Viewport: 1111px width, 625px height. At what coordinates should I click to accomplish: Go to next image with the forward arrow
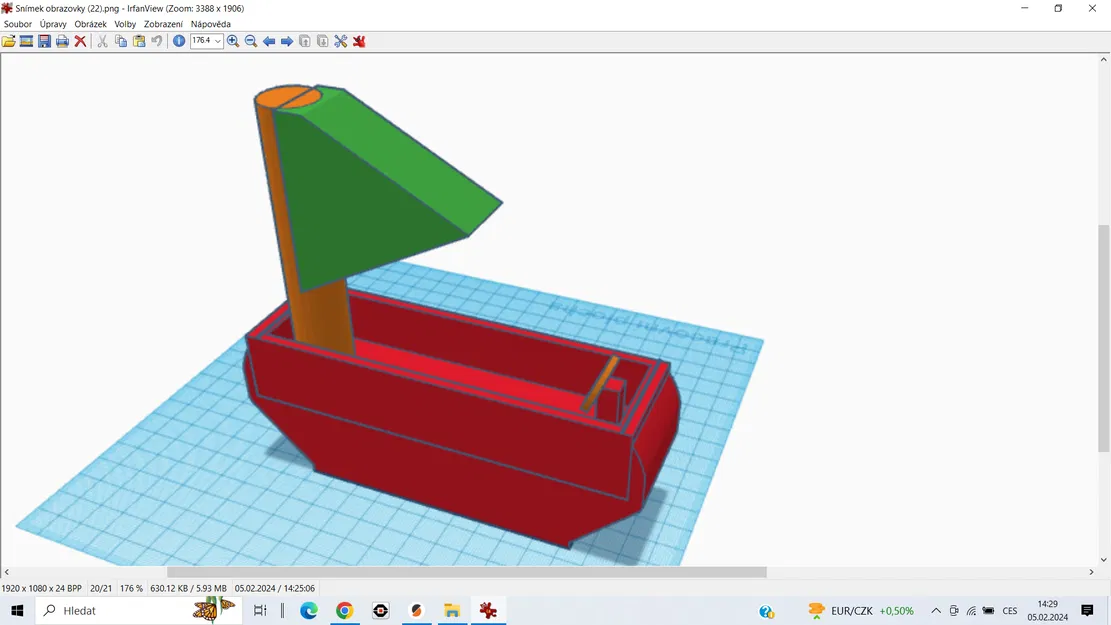287,41
